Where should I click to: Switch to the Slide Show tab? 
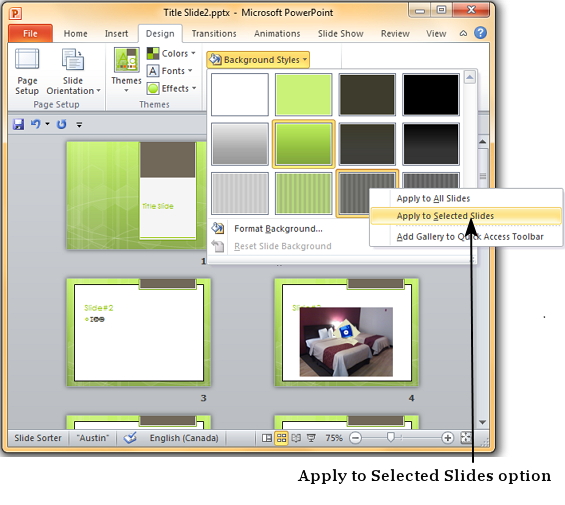click(341, 34)
